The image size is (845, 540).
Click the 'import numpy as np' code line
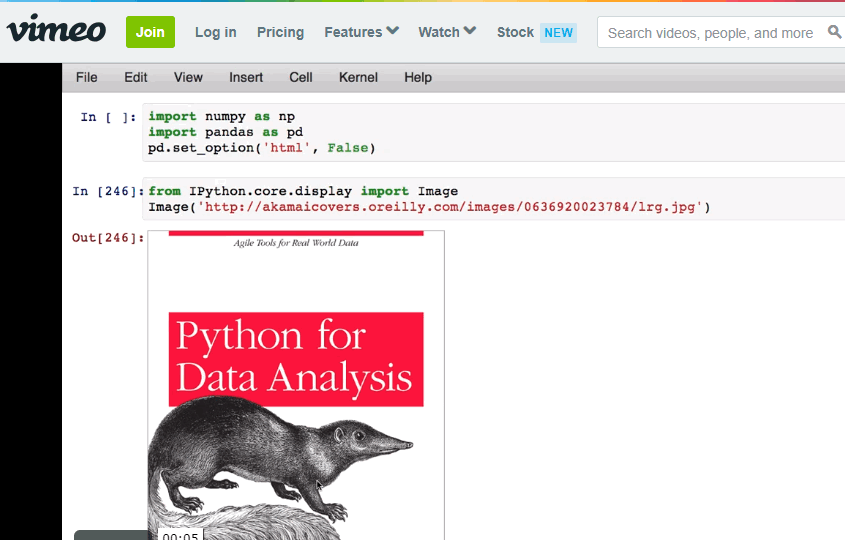coord(221,116)
